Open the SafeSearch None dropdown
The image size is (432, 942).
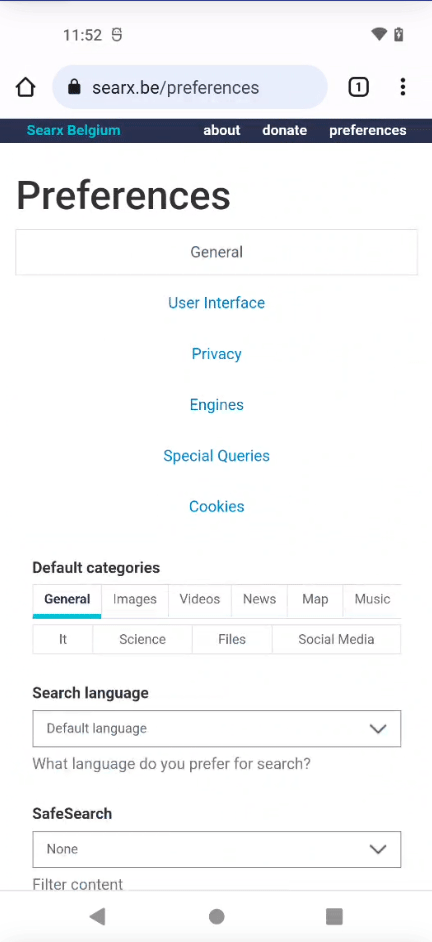click(216, 849)
